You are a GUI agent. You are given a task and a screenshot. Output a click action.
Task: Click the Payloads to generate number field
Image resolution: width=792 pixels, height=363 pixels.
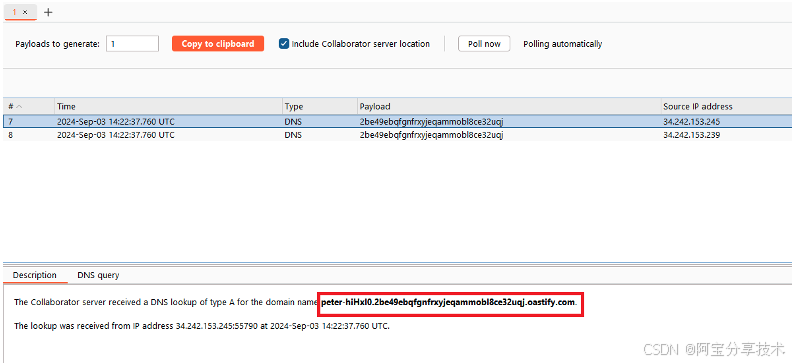pyautogui.click(x=132, y=44)
